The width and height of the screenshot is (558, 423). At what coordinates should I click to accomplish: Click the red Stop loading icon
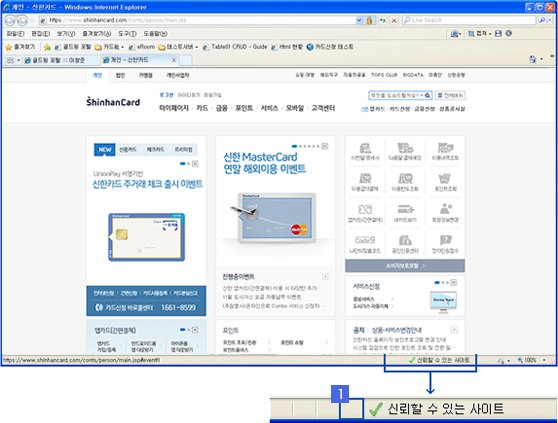tap(394, 20)
